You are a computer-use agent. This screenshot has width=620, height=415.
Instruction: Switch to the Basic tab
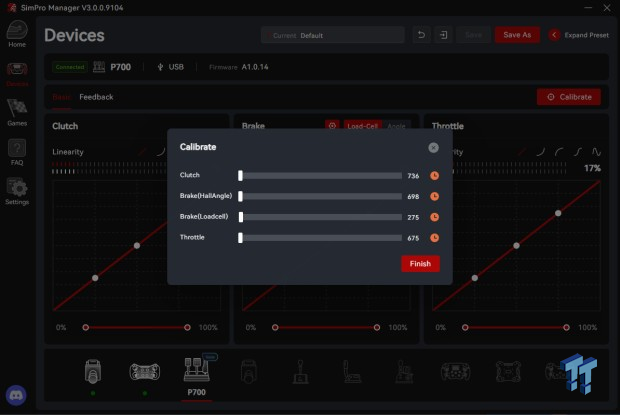click(x=61, y=97)
